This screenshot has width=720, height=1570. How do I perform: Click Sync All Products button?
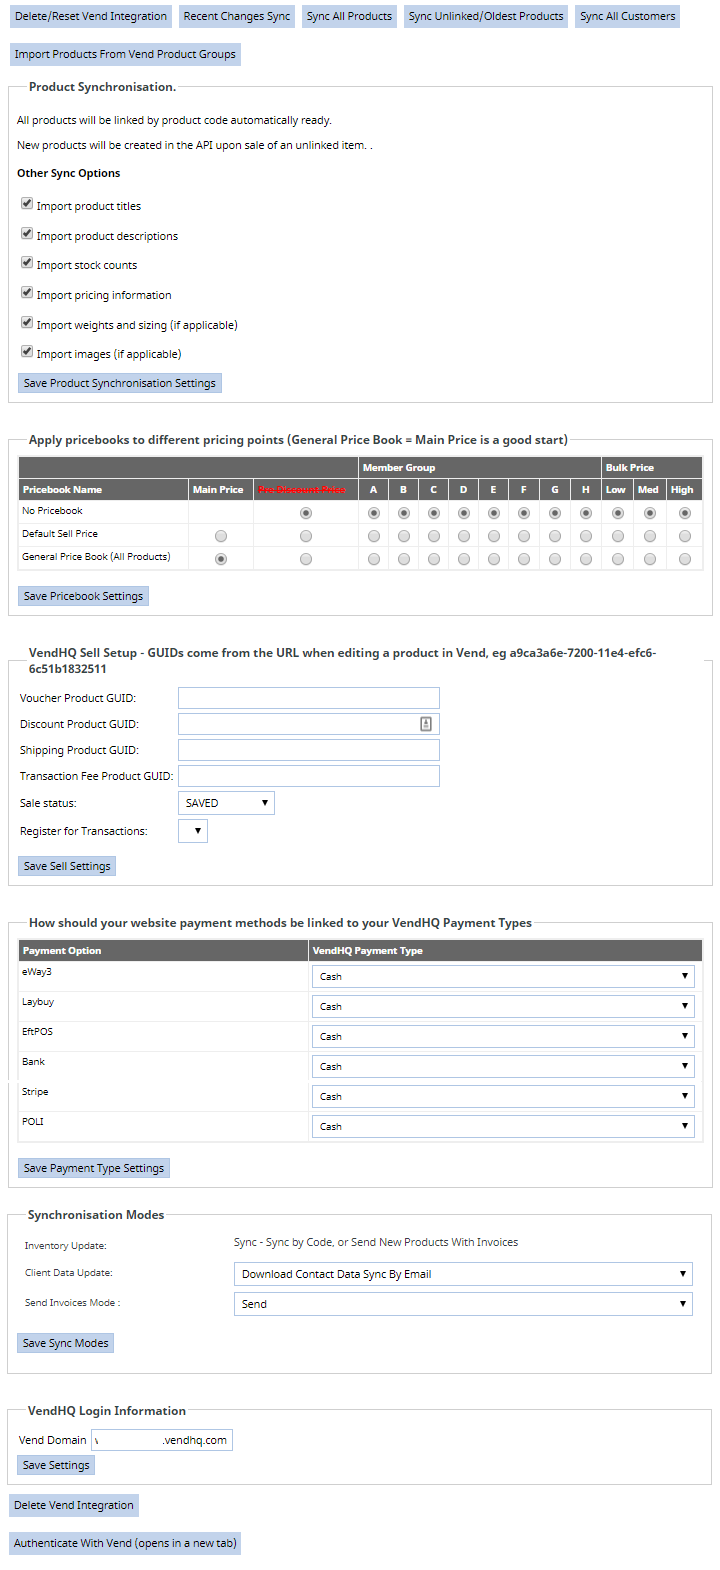tap(349, 16)
